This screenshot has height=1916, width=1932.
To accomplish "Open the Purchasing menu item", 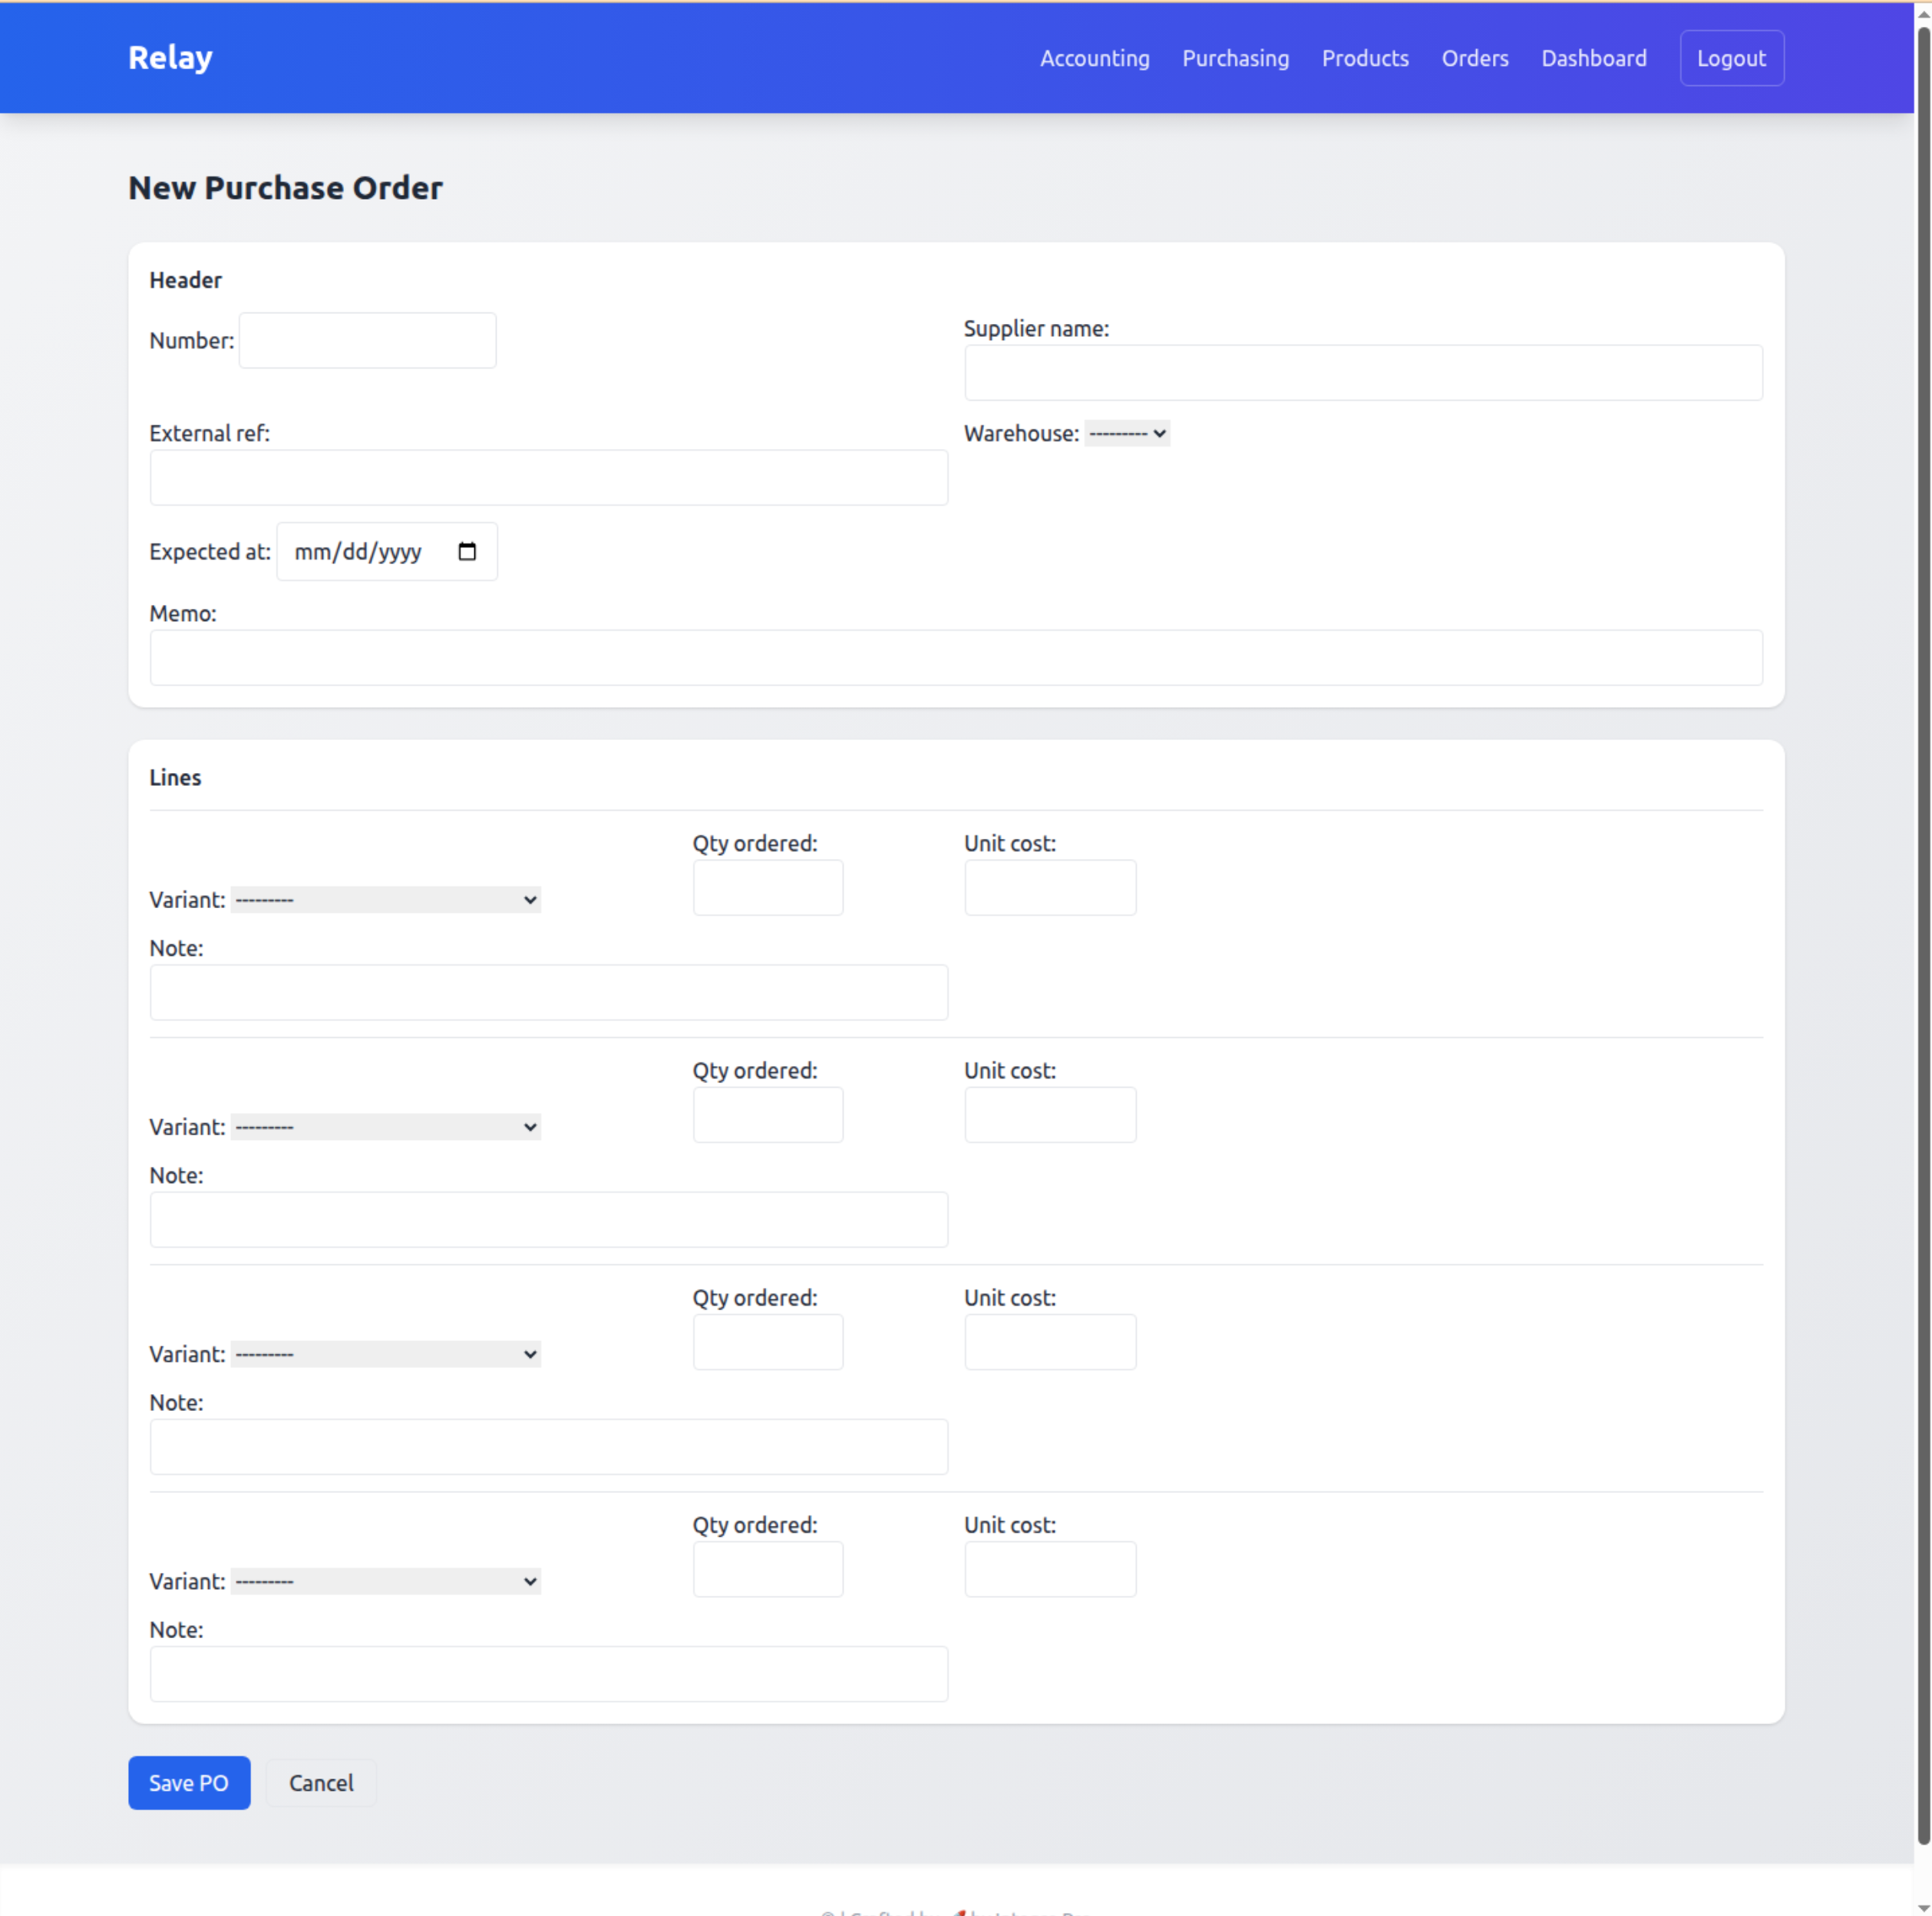I will [x=1235, y=58].
